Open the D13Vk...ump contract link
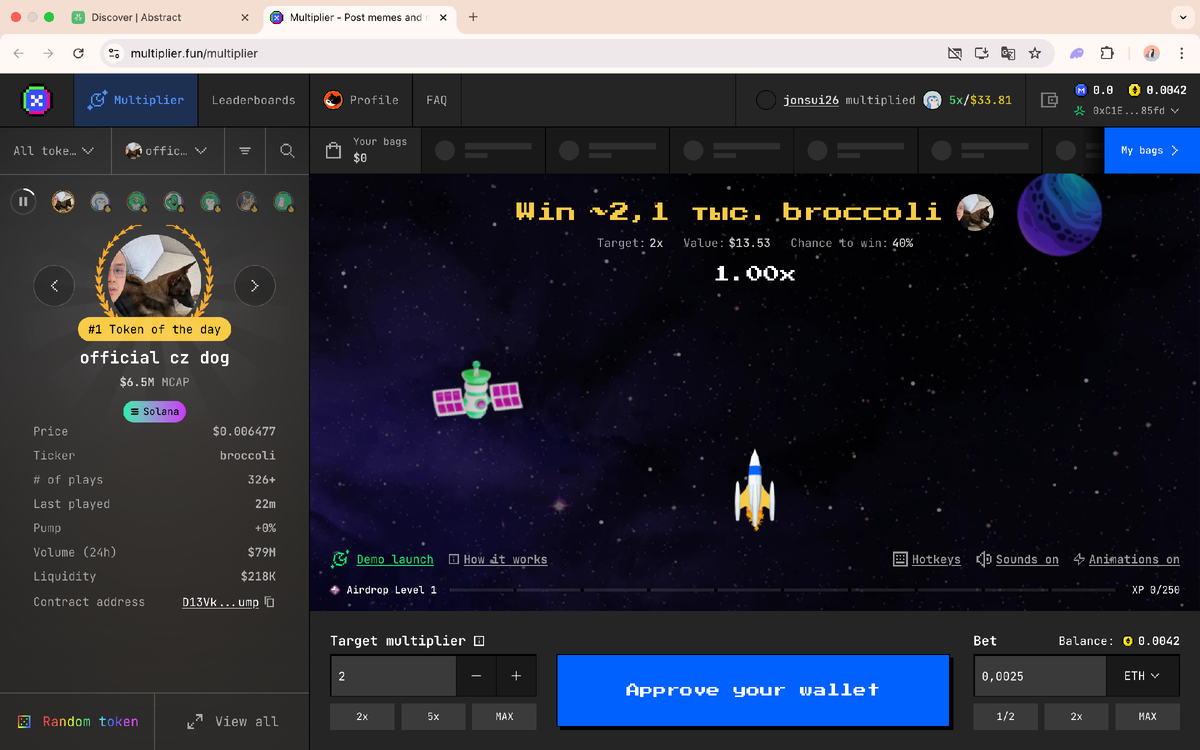Viewport: 1200px width, 750px height. (220, 602)
